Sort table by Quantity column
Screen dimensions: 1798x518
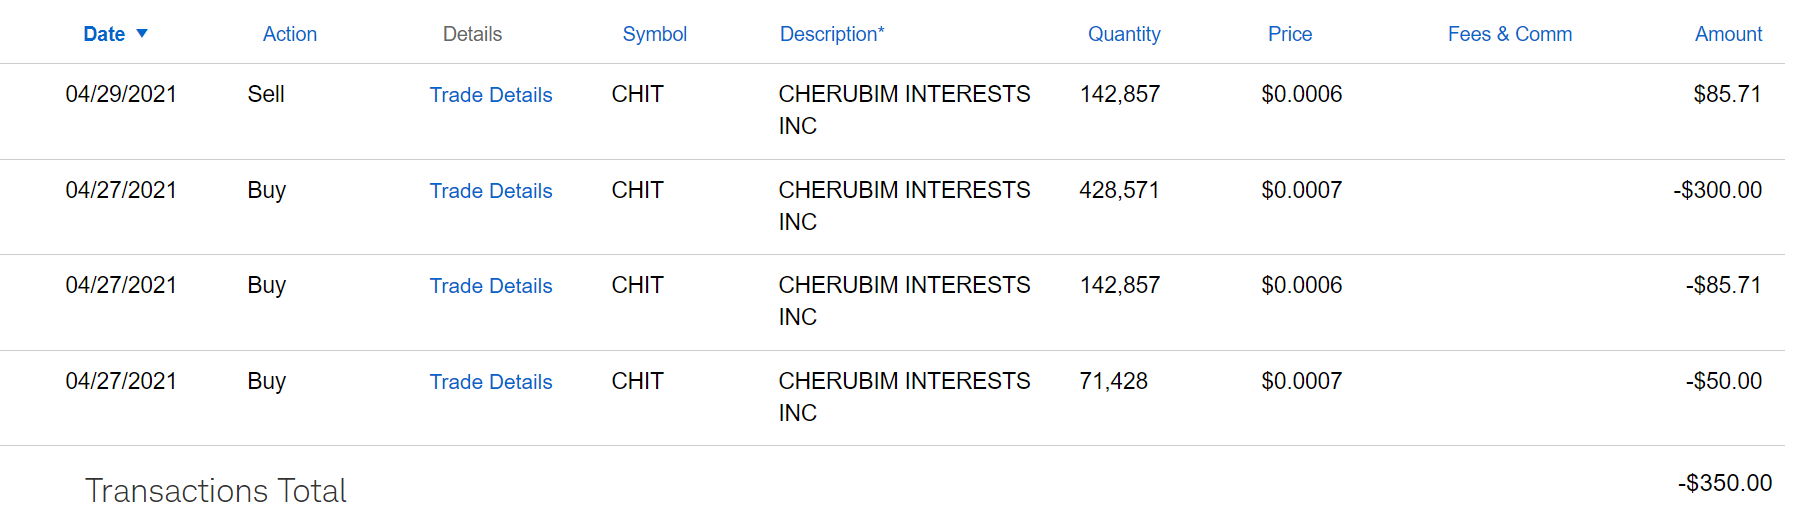pos(1123,34)
